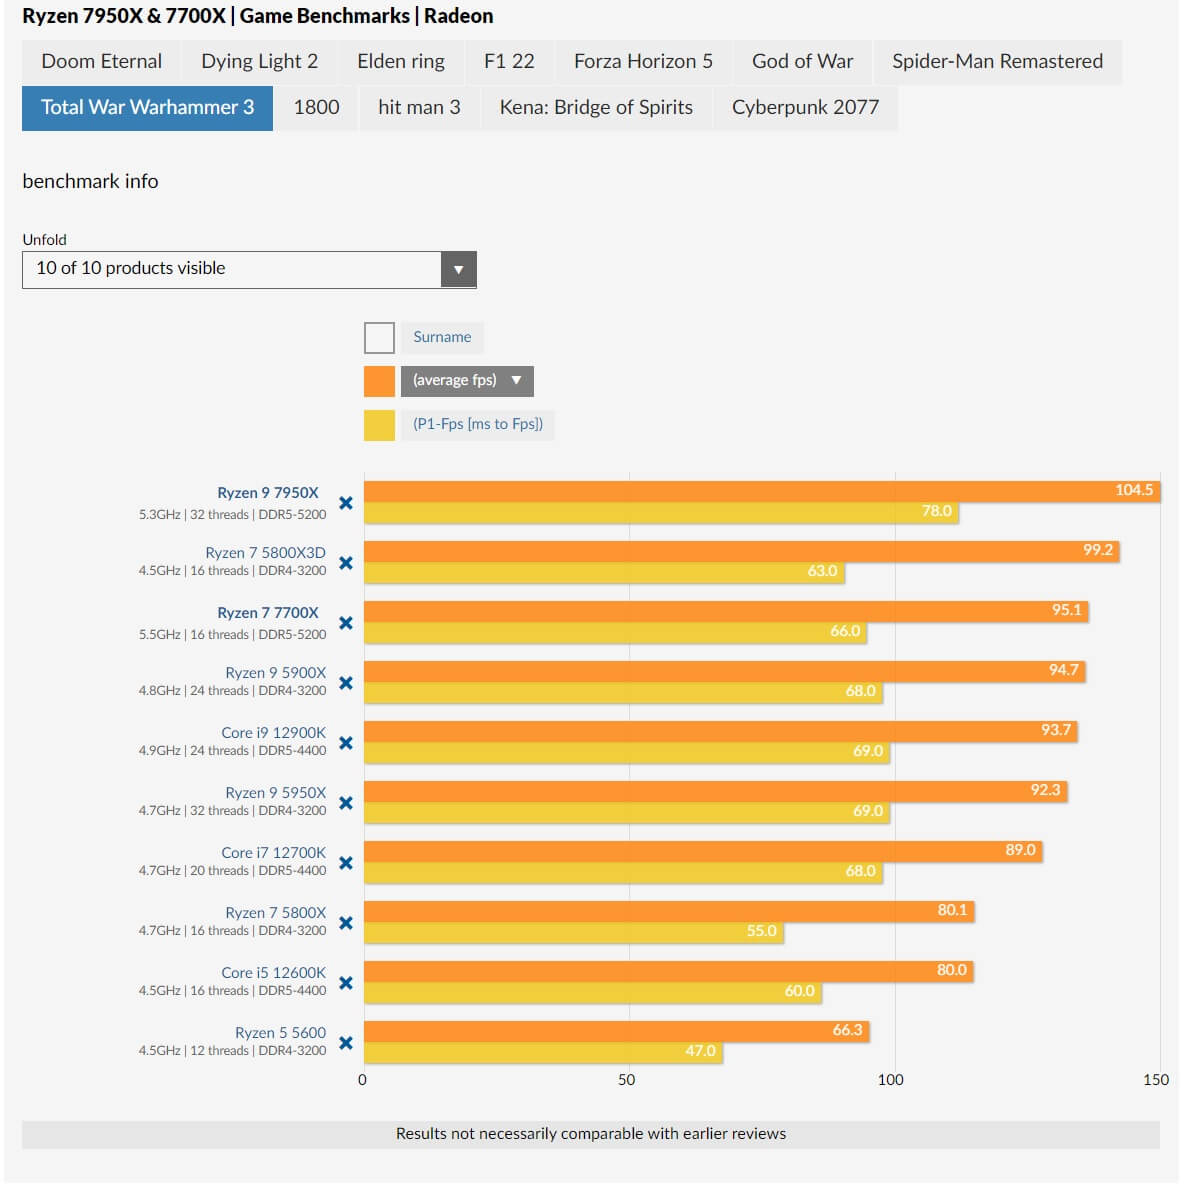
Task: Hide Ryzen 9 5900X via its X icon
Action: coord(345,683)
